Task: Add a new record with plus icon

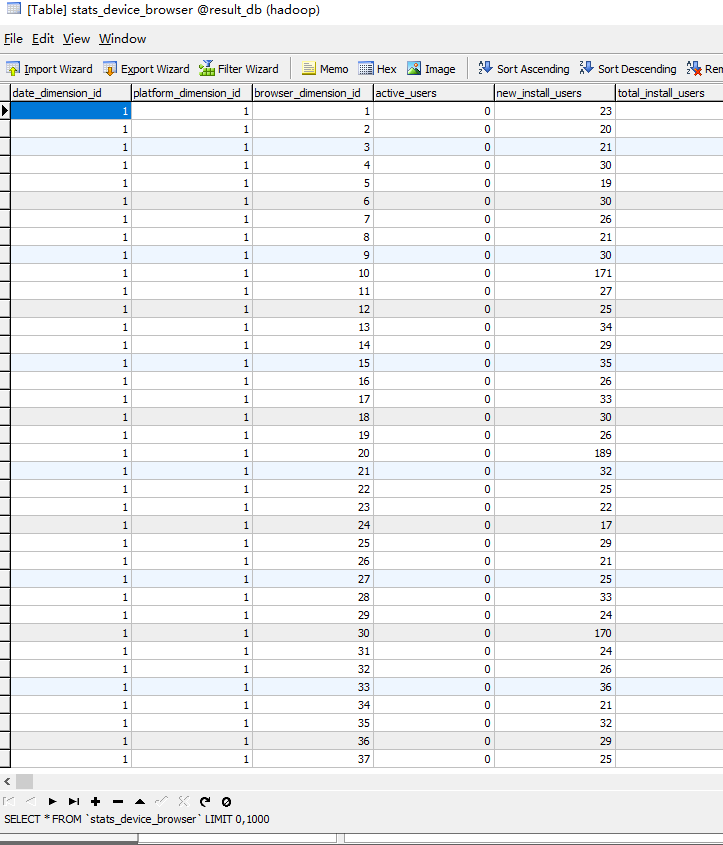Action: [96, 801]
